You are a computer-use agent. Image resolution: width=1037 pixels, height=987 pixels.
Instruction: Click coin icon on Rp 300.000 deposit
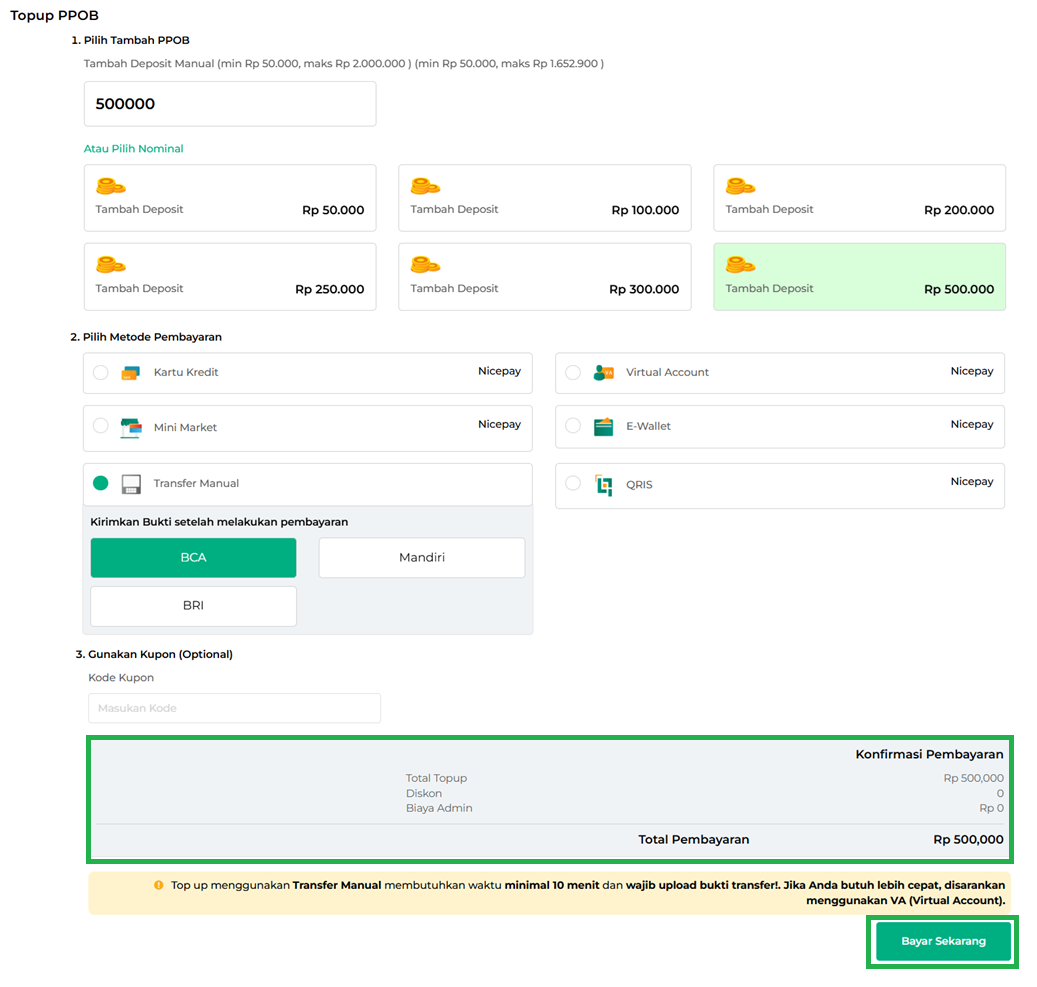(425, 265)
